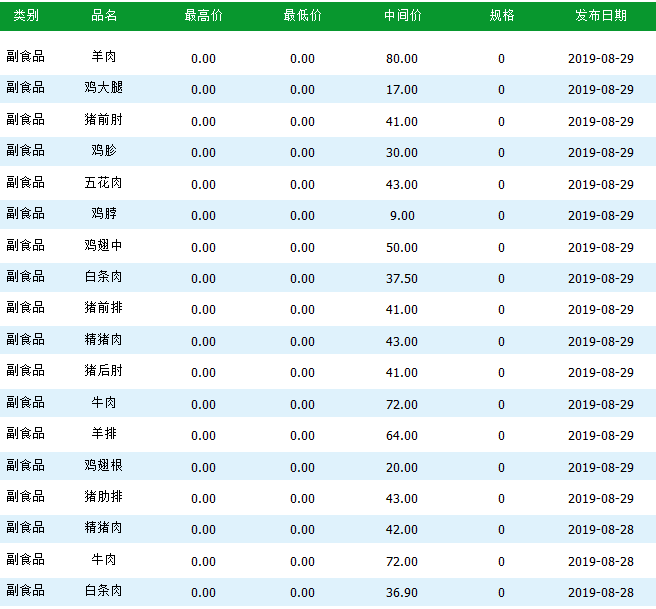Screen dimensions: 656x609
Task: Click the 30.00 middle price for 鸡胗
Action: pyautogui.click(x=402, y=153)
